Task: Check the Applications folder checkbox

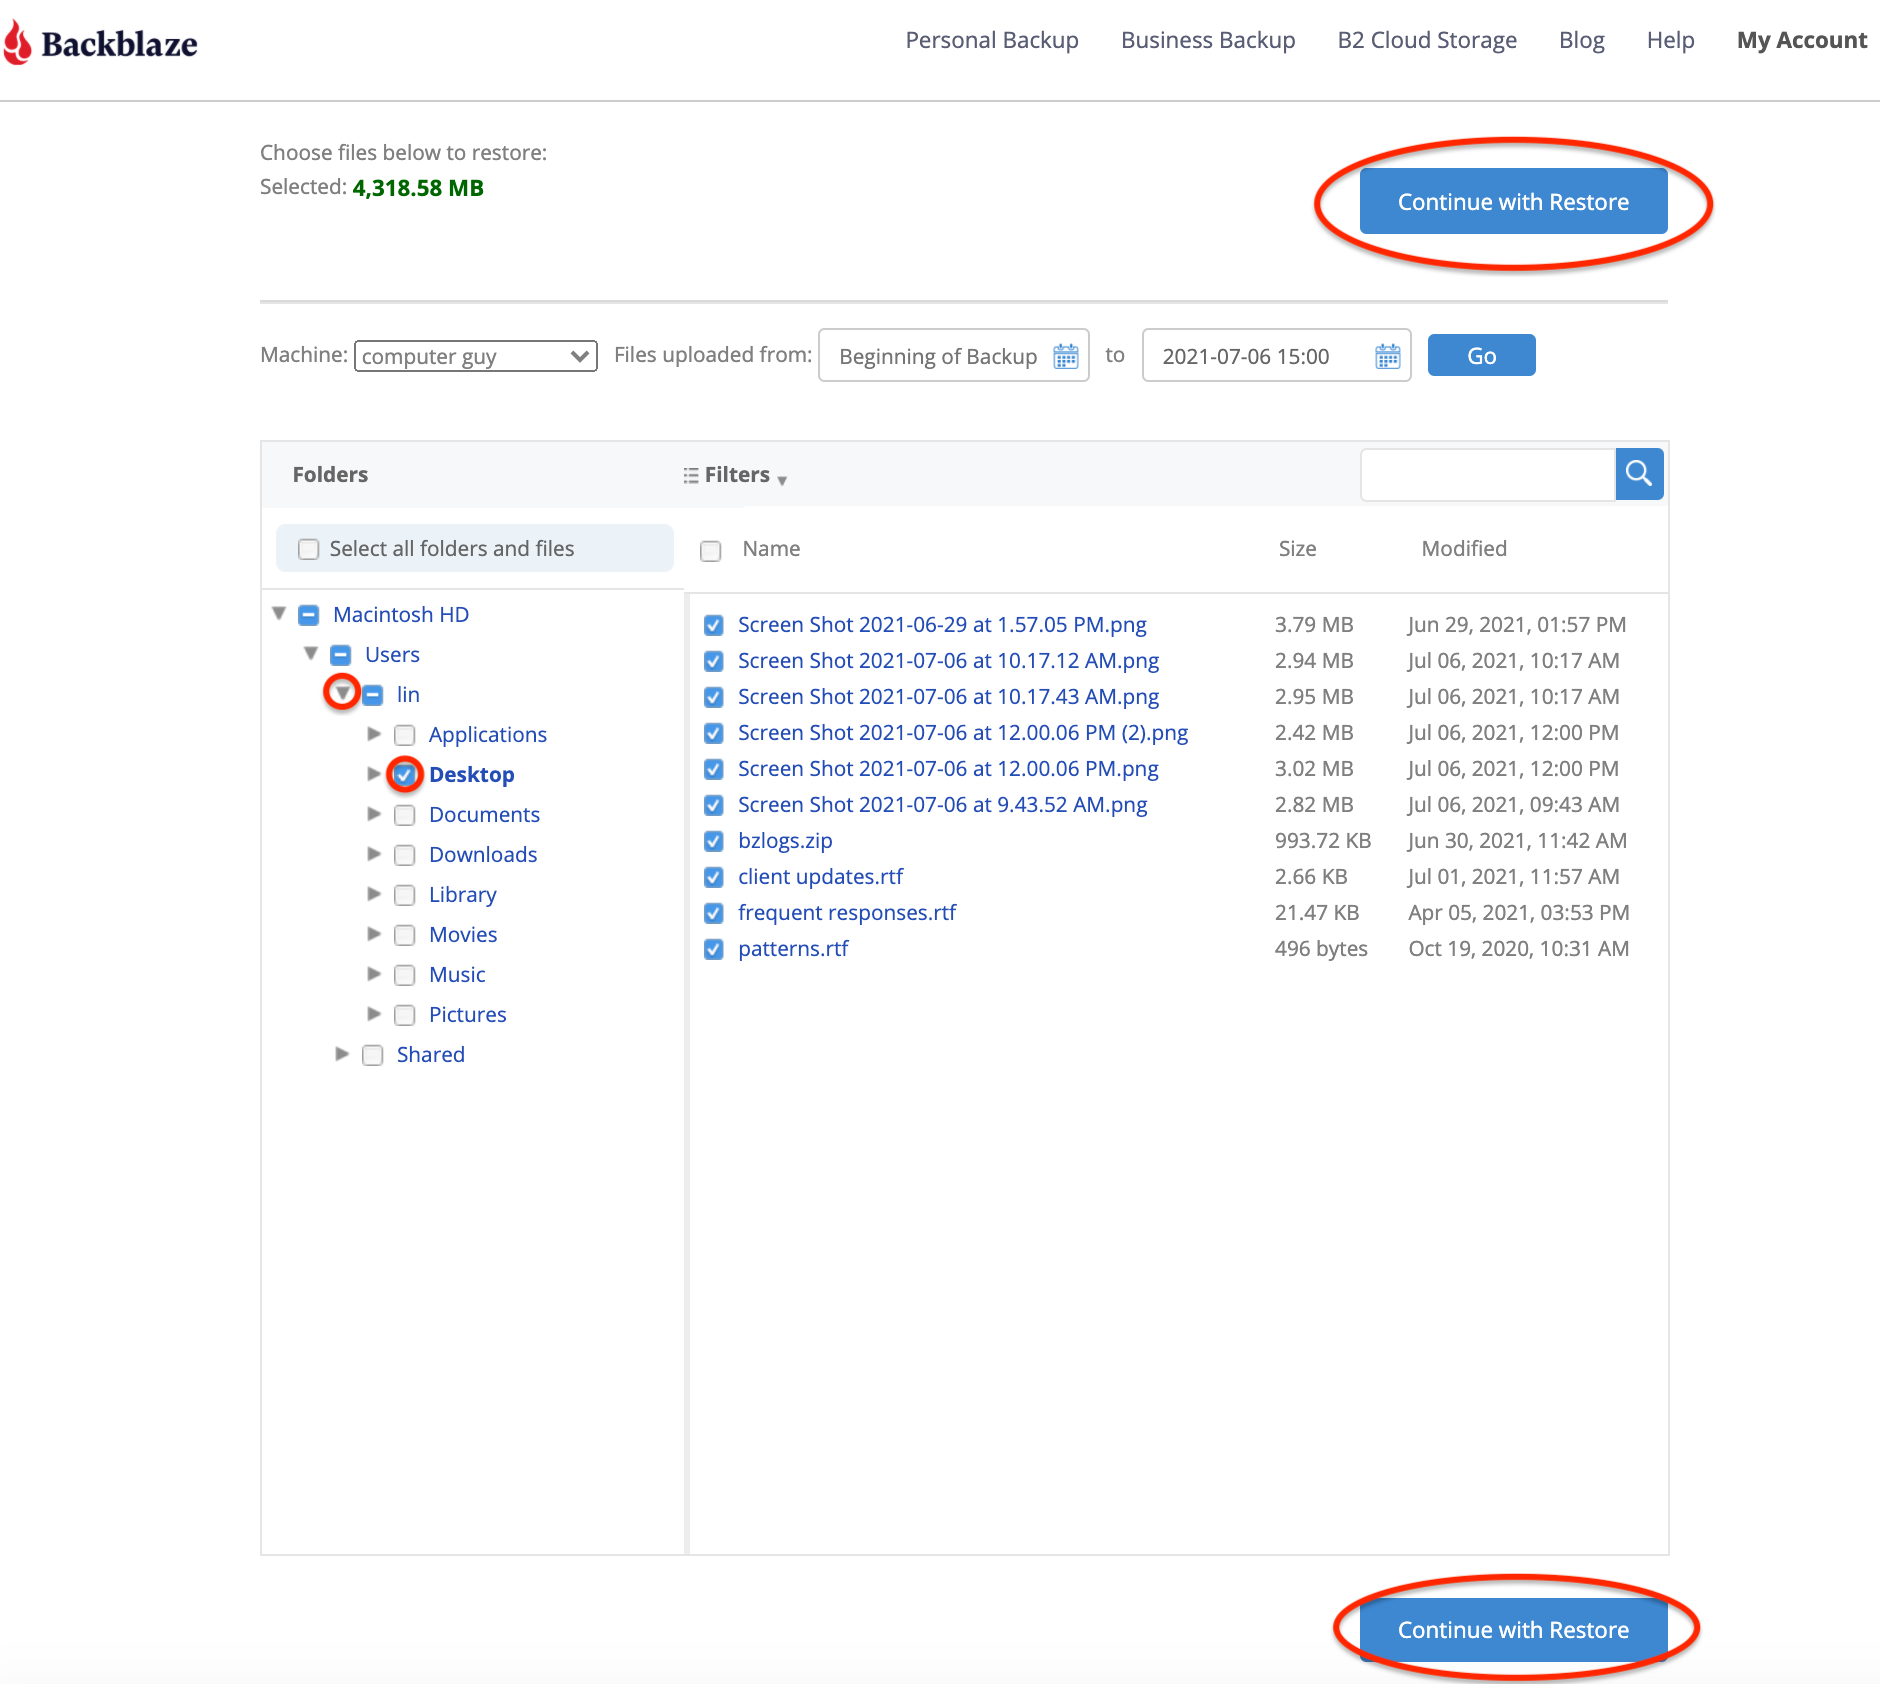Action: (405, 735)
